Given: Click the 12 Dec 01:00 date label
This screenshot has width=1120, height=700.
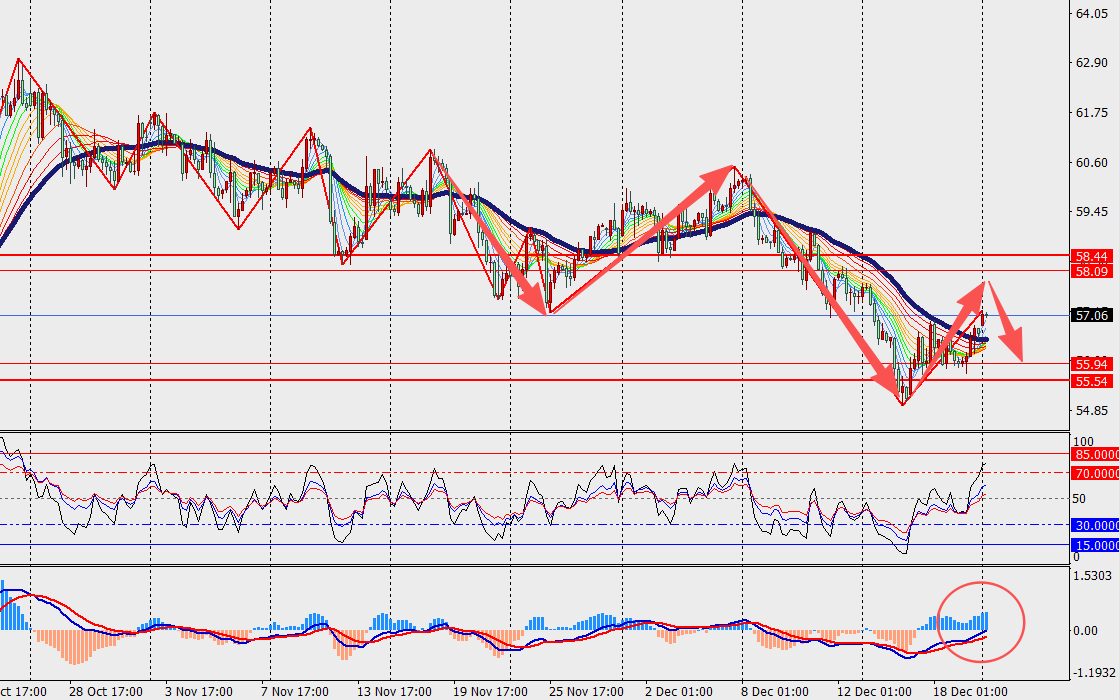Looking at the screenshot, I should (x=874, y=692).
